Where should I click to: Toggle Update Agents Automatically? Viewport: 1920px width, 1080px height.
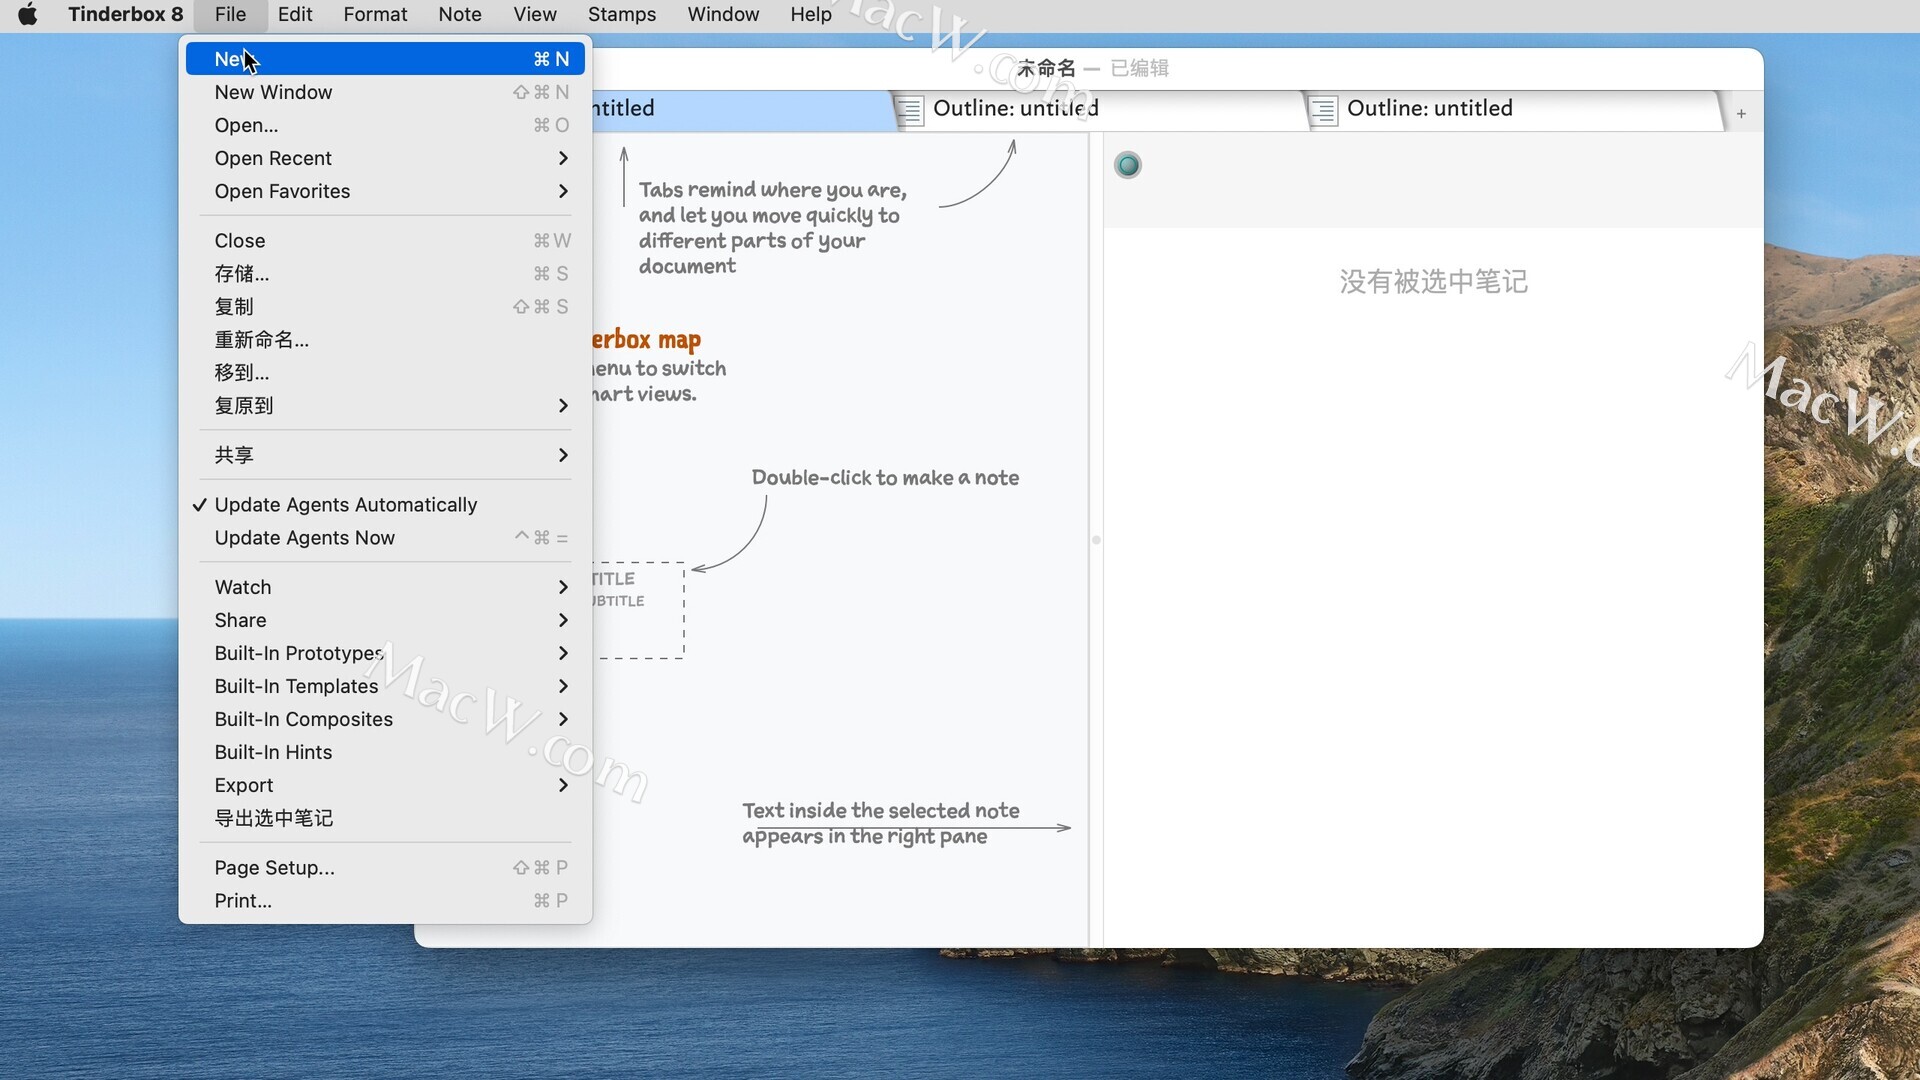point(385,505)
